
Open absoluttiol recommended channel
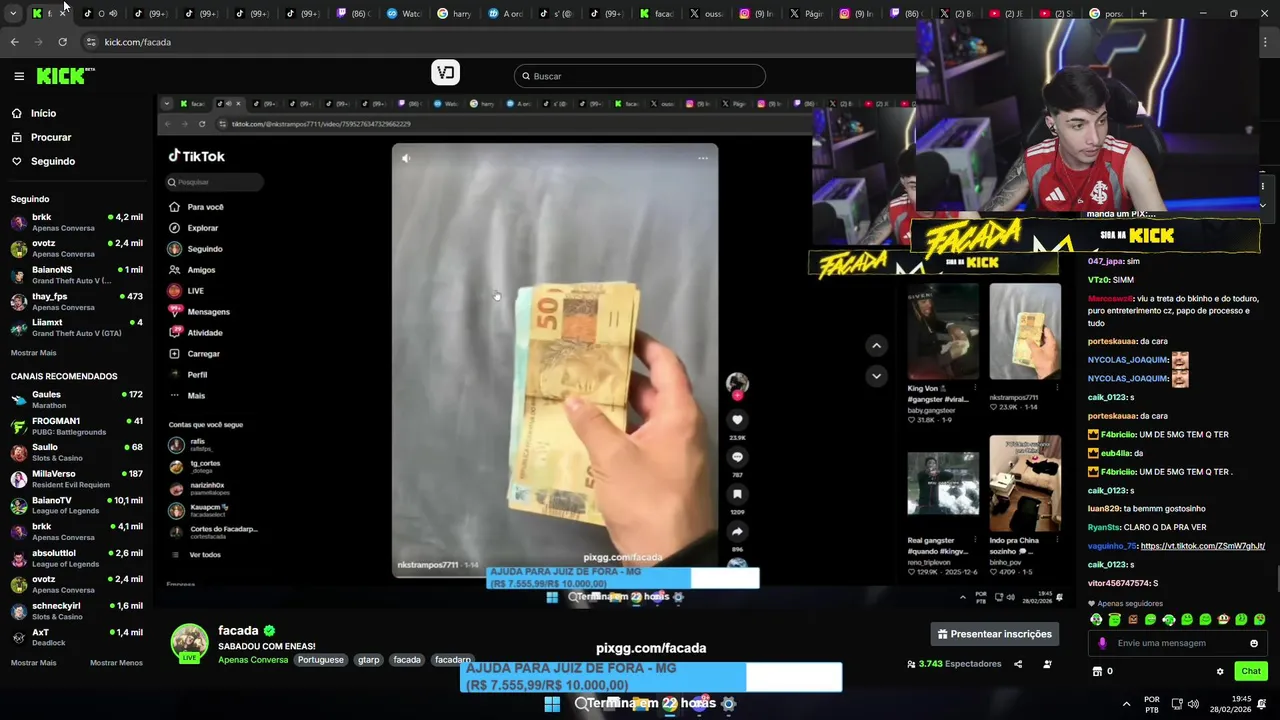(77, 558)
